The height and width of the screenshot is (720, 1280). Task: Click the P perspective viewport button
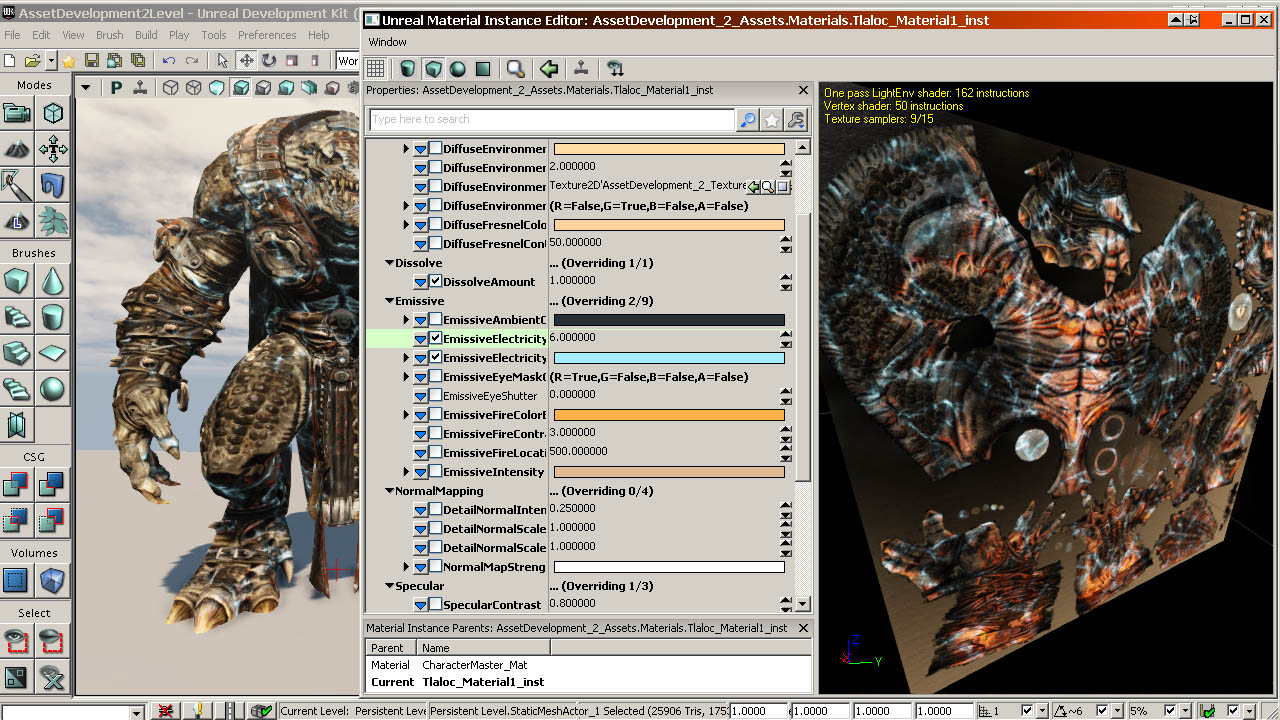pyautogui.click(x=116, y=88)
